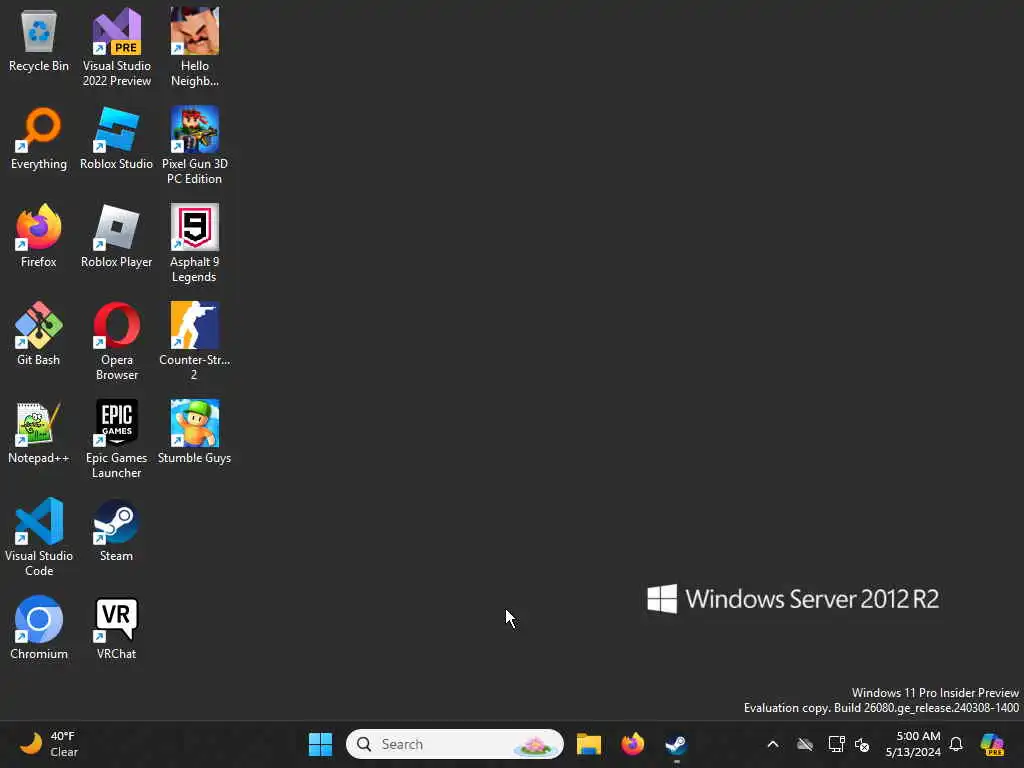Image resolution: width=1024 pixels, height=768 pixels.
Task: Select the Stumble Guys shortcut
Action: tap(195, 432)
